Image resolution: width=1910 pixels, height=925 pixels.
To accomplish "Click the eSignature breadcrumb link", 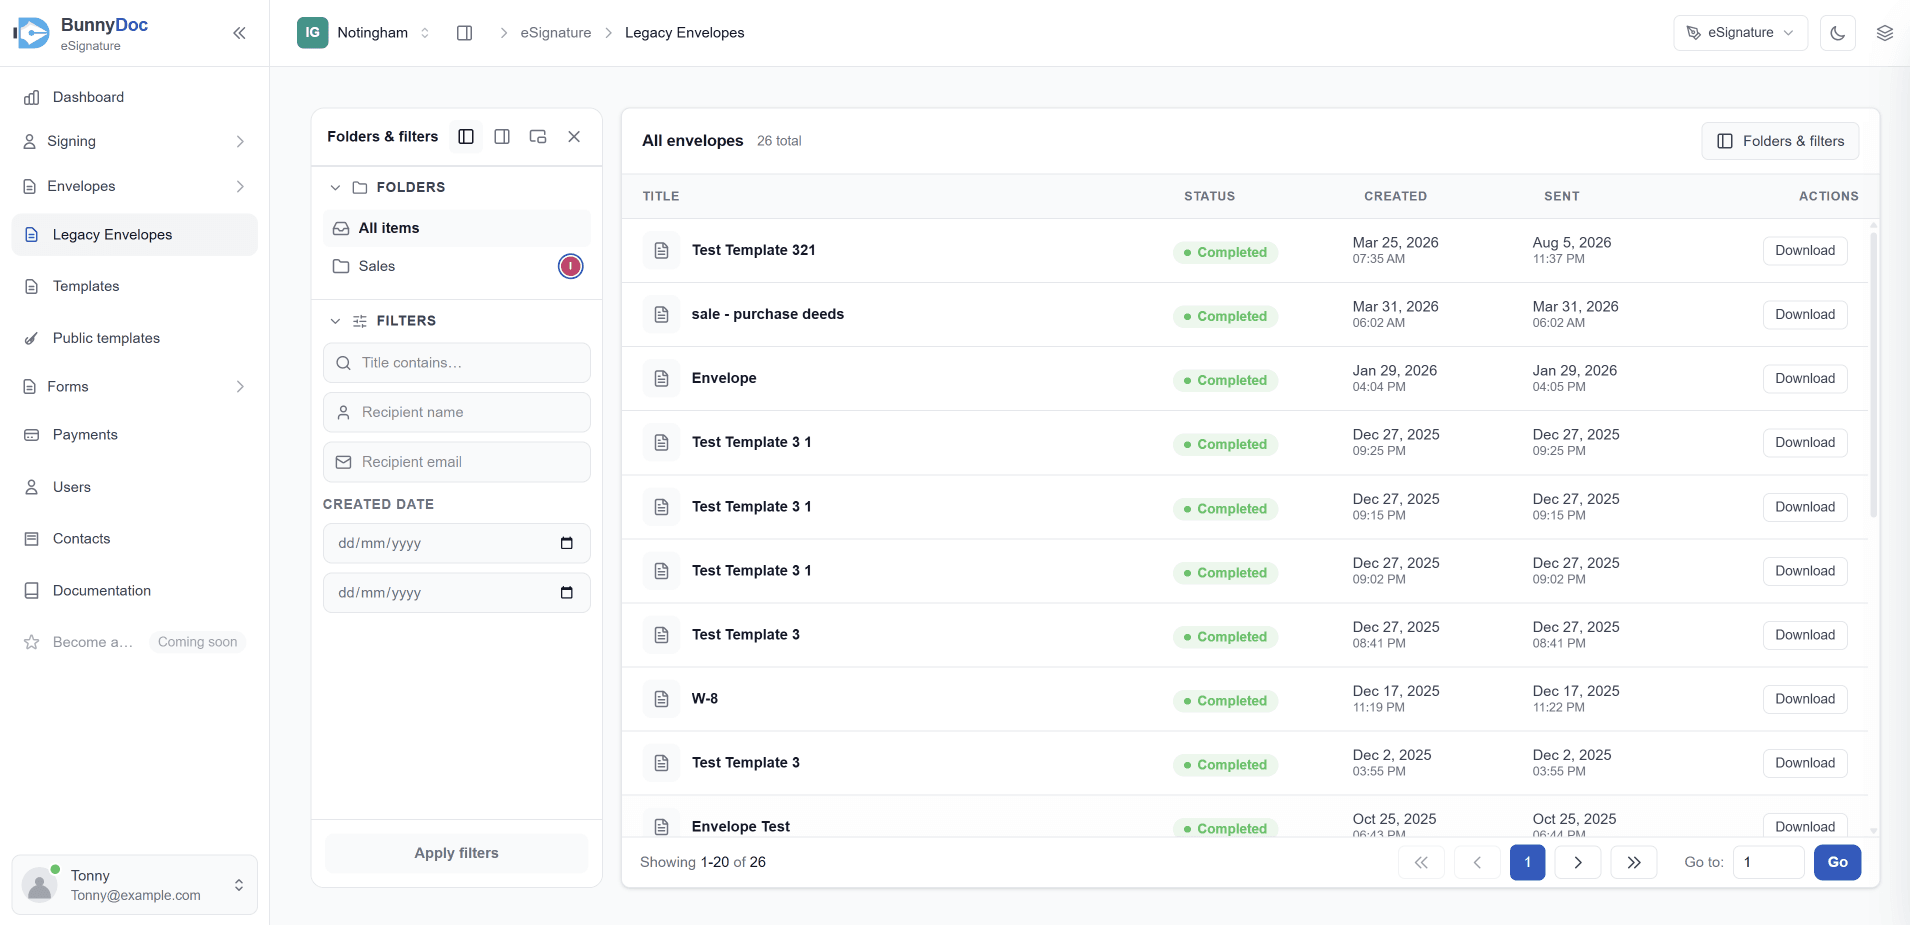I will (x=556, y=33).
